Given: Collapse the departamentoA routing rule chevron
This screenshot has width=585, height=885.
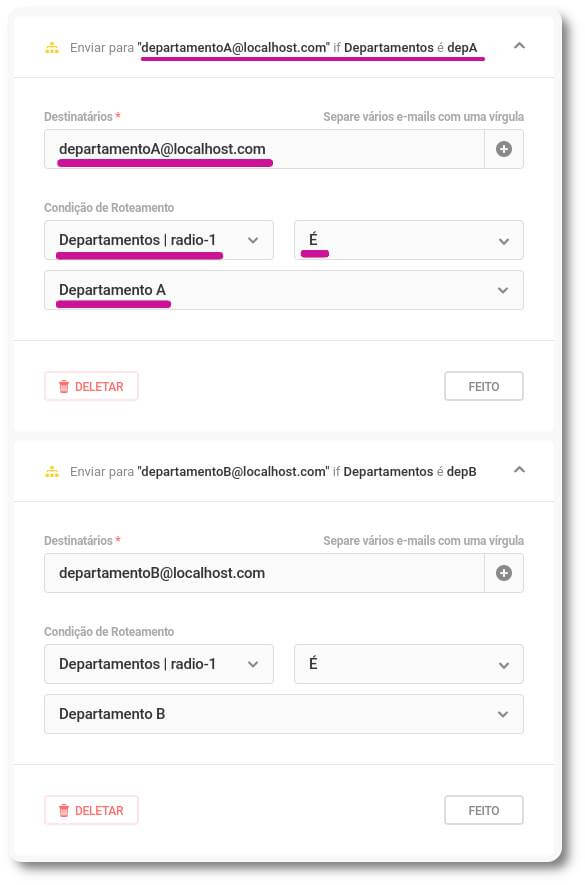Looking at the screenshot, I should [519, 46].
